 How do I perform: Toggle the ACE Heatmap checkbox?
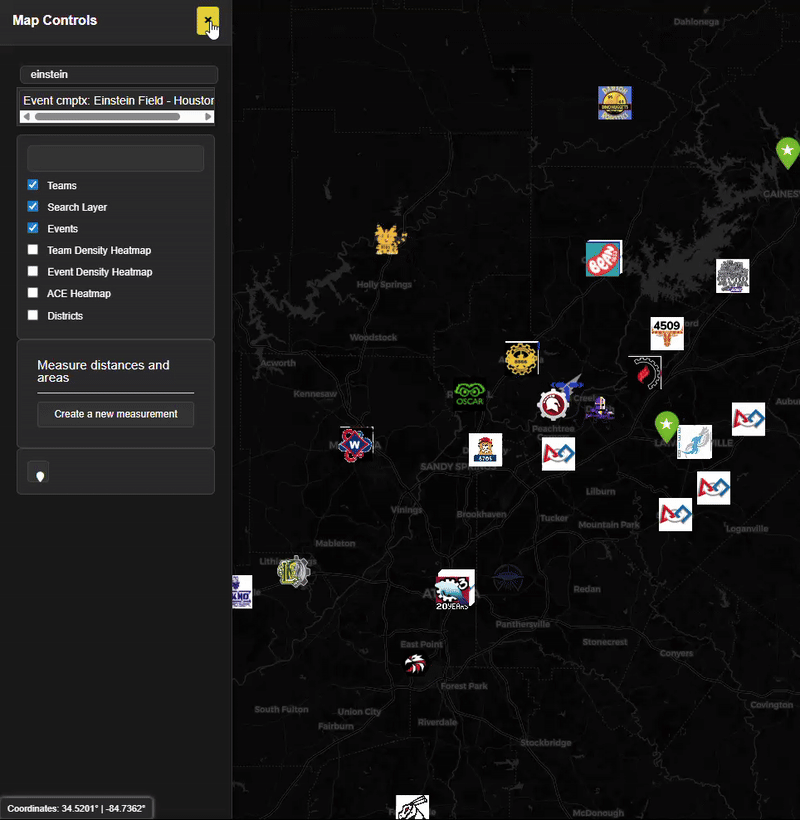pos(33,293)
